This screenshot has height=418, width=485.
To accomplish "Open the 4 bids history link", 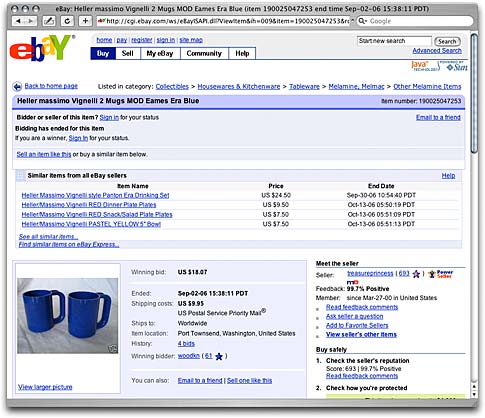I will point(186,344).
